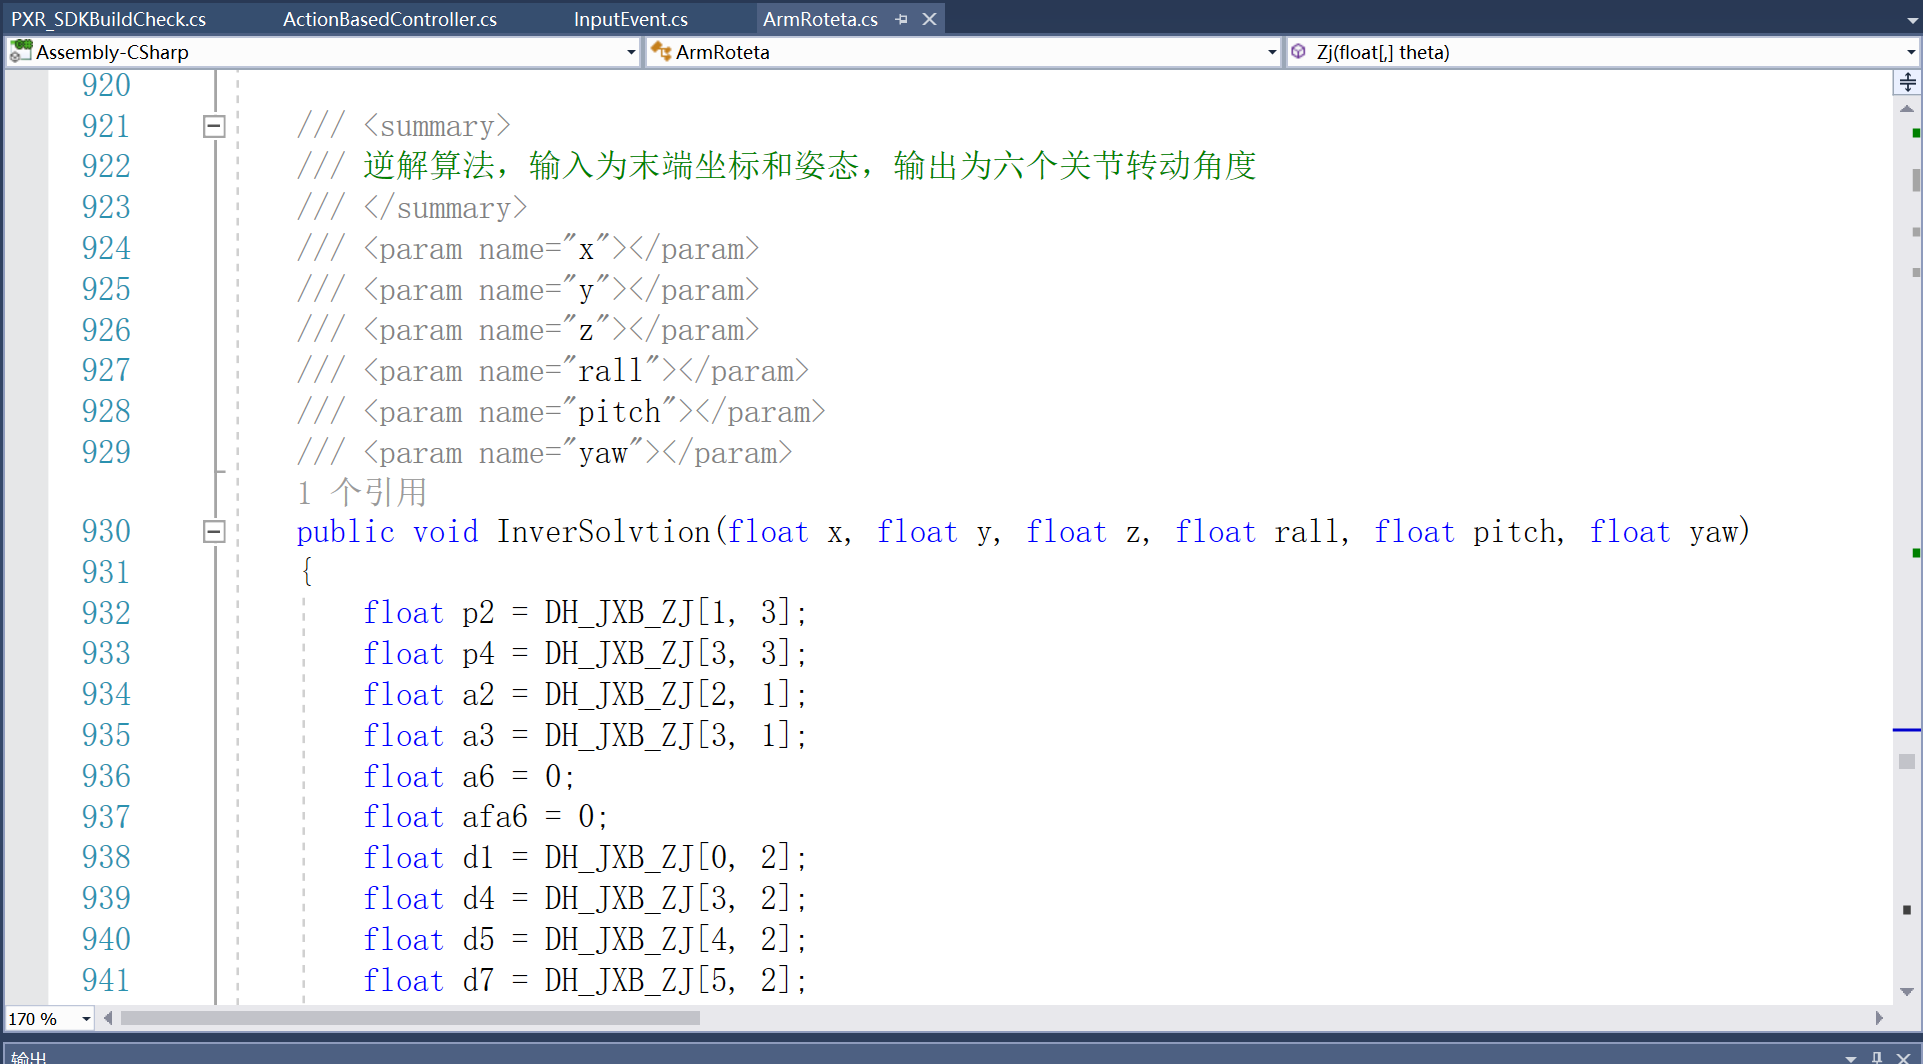Viewport: 1923px width, 1064px height.
Task: Click the 'rall' parameter in method signature
Action: [1306, 532]
